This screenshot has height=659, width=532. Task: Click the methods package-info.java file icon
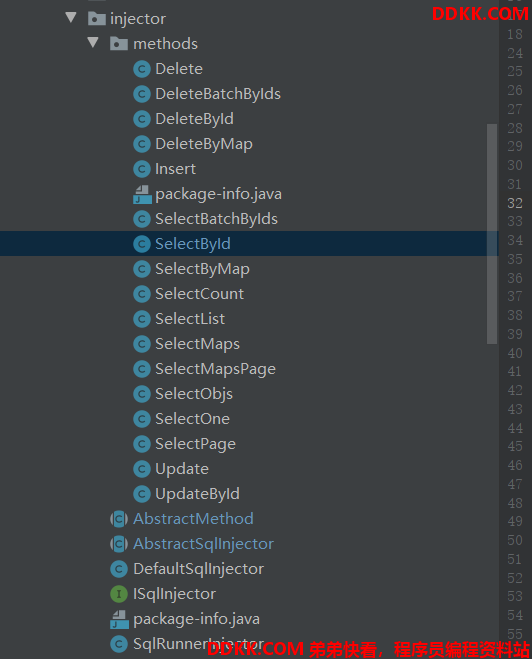click(x=142, y=195)
